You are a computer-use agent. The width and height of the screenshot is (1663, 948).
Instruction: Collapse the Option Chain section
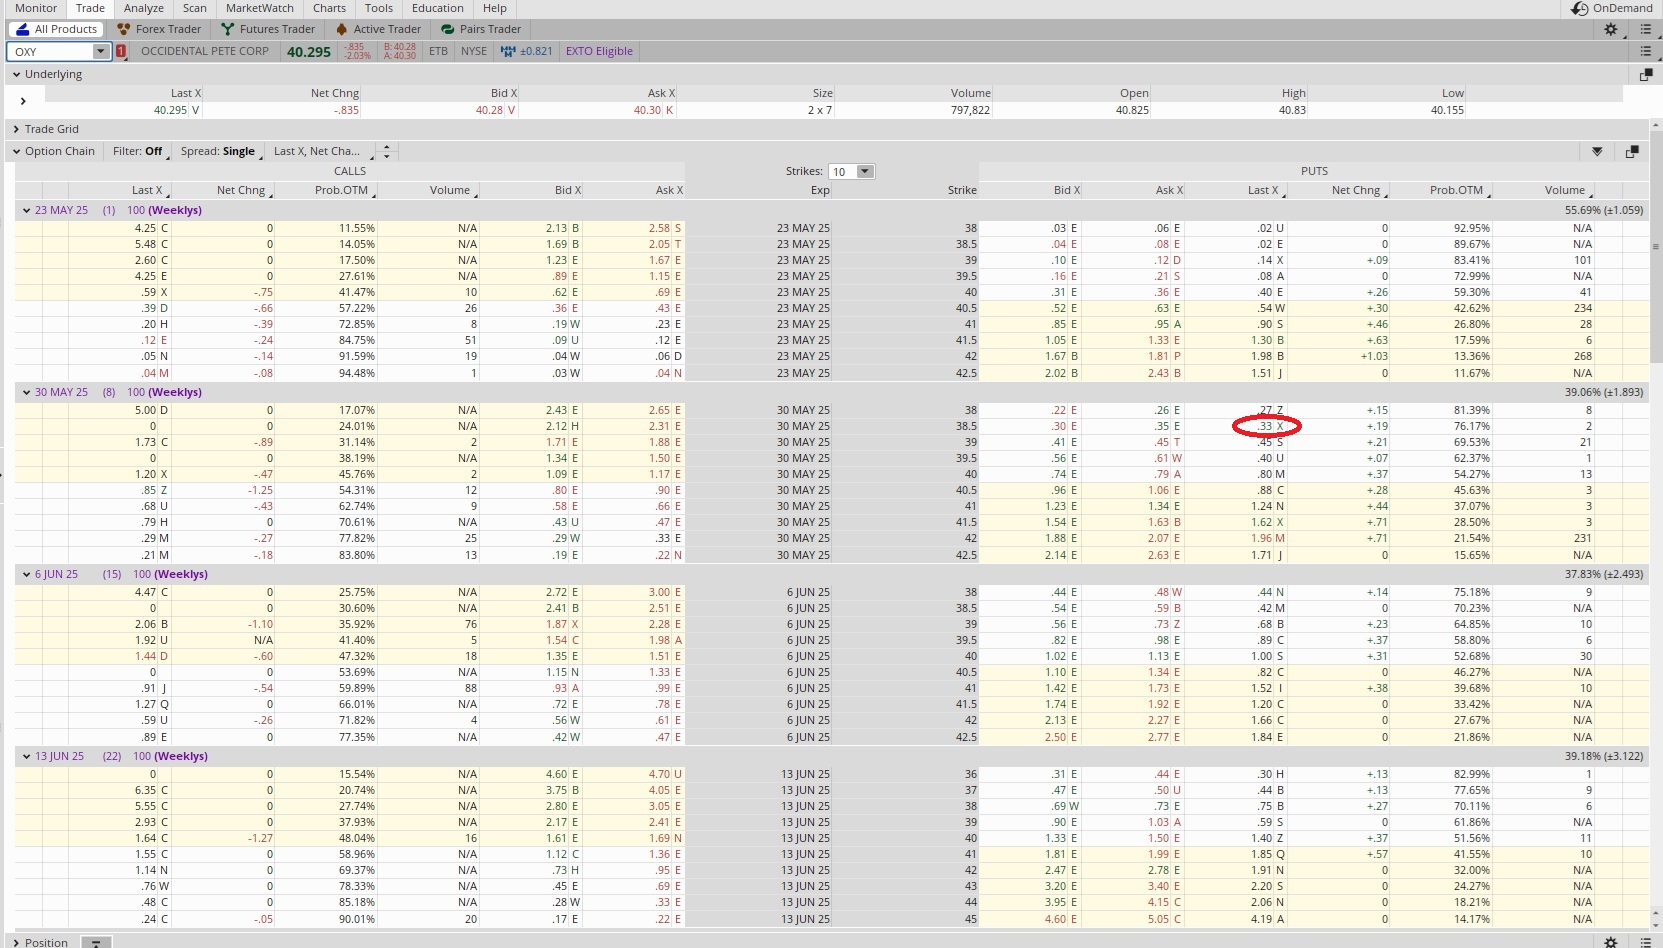16,151
